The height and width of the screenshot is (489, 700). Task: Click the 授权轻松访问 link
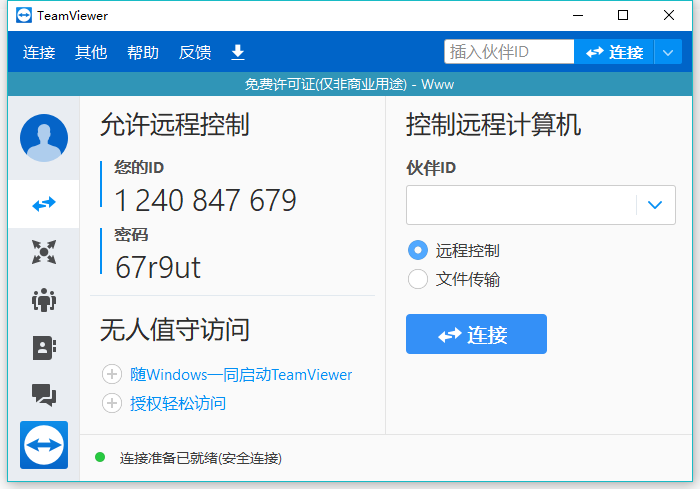[x=178, y=403]
